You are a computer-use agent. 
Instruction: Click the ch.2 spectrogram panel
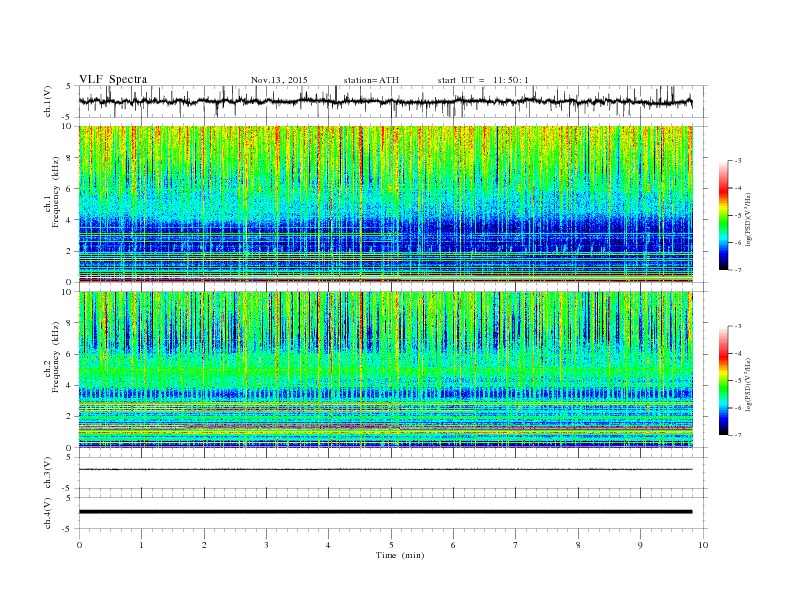(x=385, y=370)
